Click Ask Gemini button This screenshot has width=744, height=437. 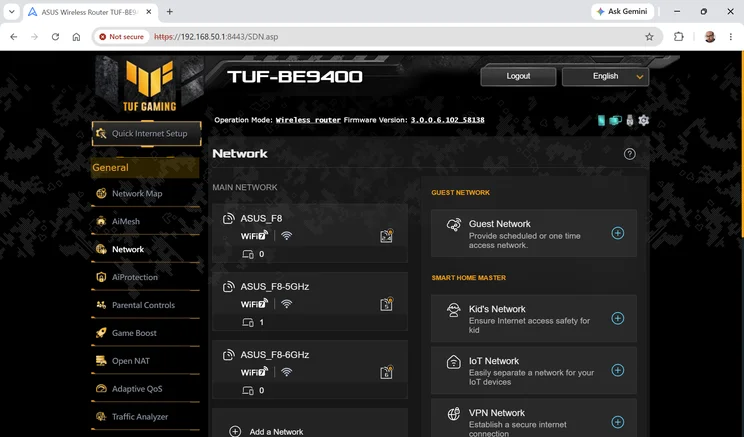coord(622,11)
